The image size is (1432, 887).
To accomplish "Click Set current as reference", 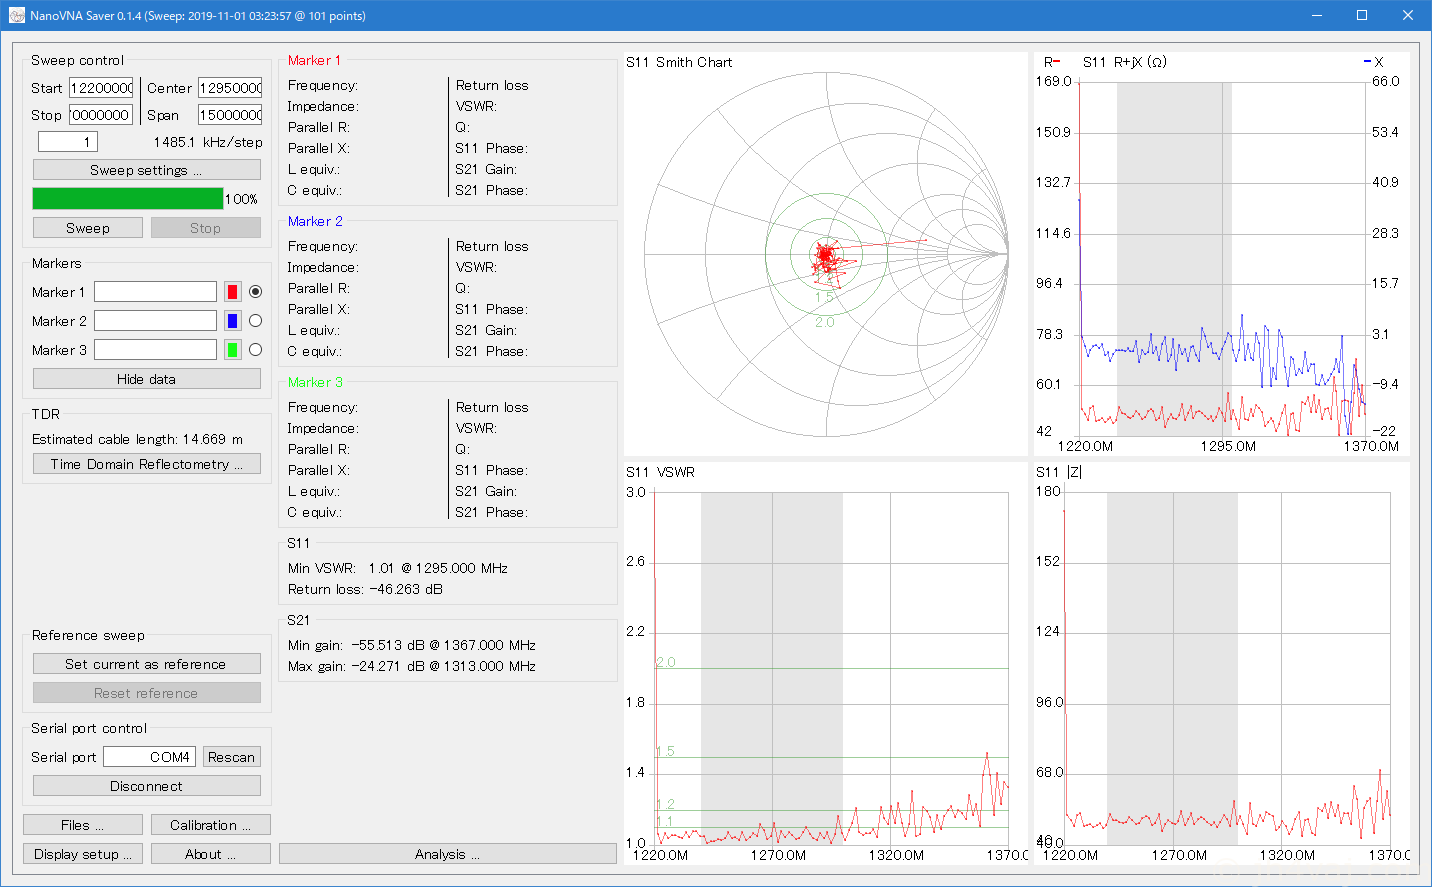I will tap(147, 664).
